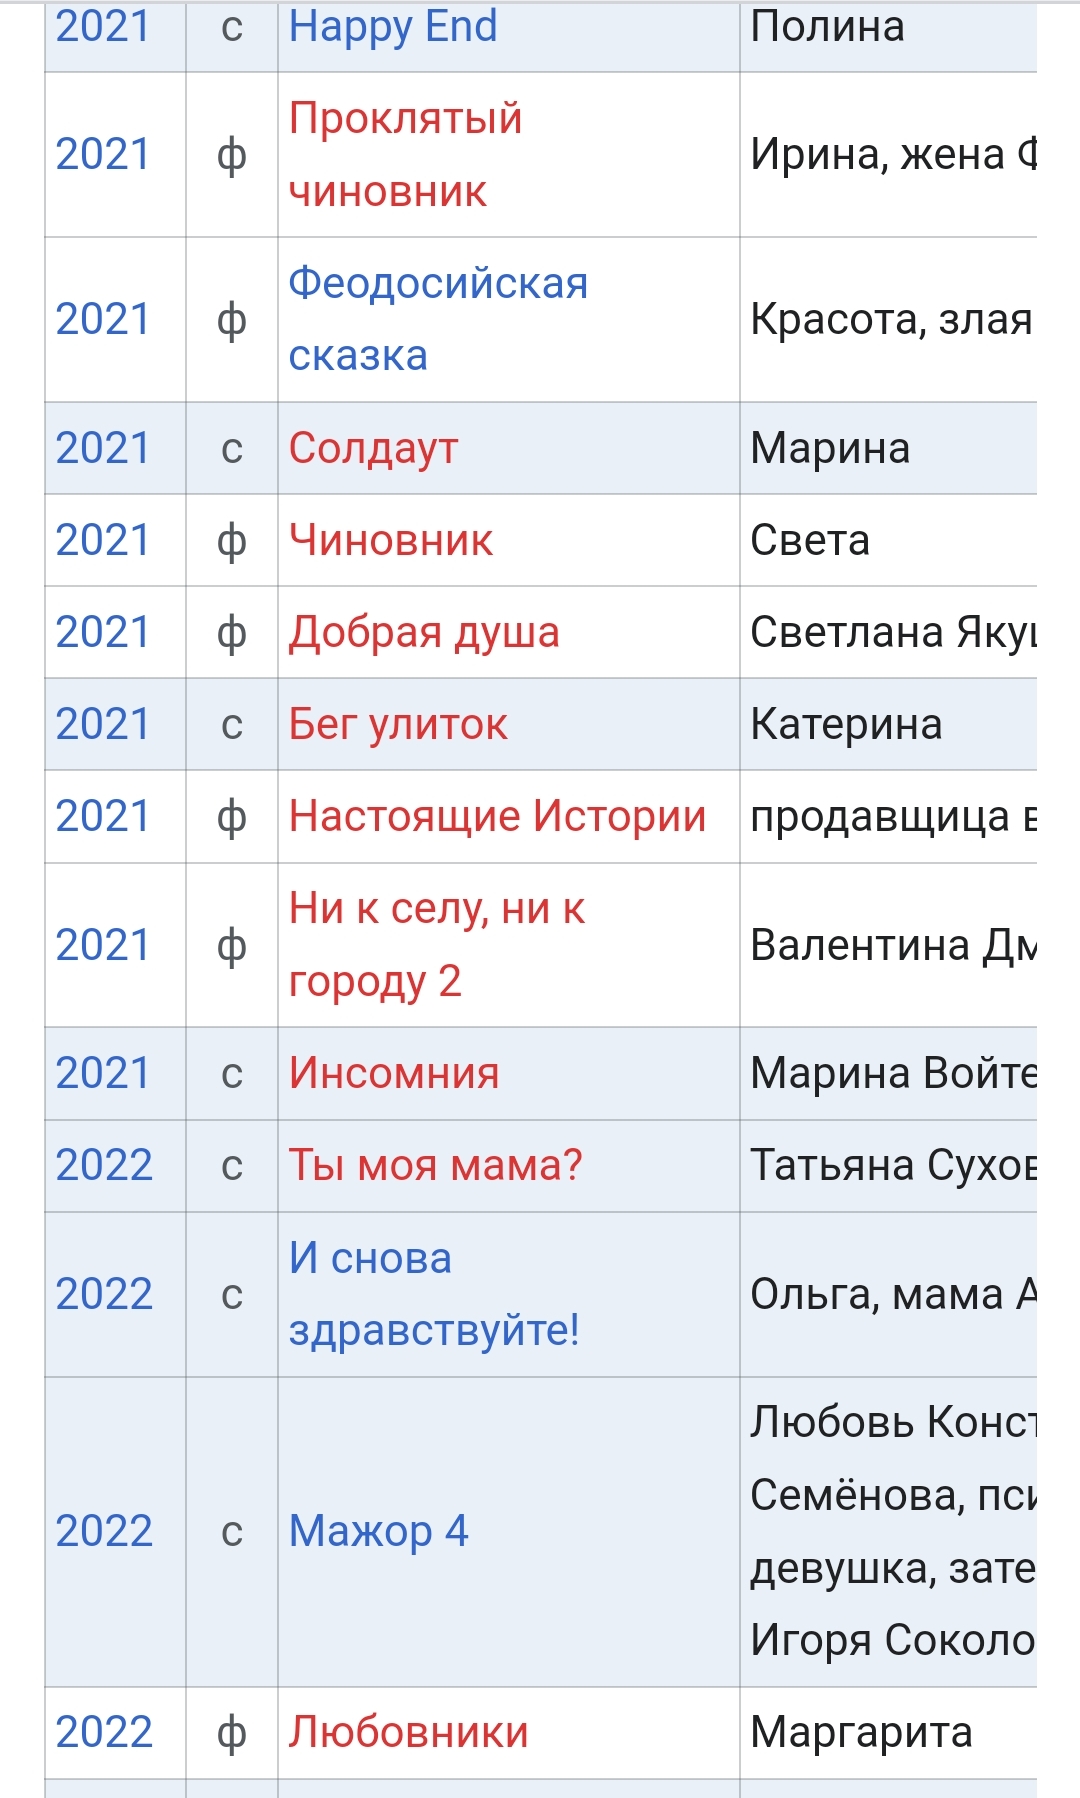
Task: Click year 2021 in Солдаут row
Action: pyautogui.click(x=102, y=448)
